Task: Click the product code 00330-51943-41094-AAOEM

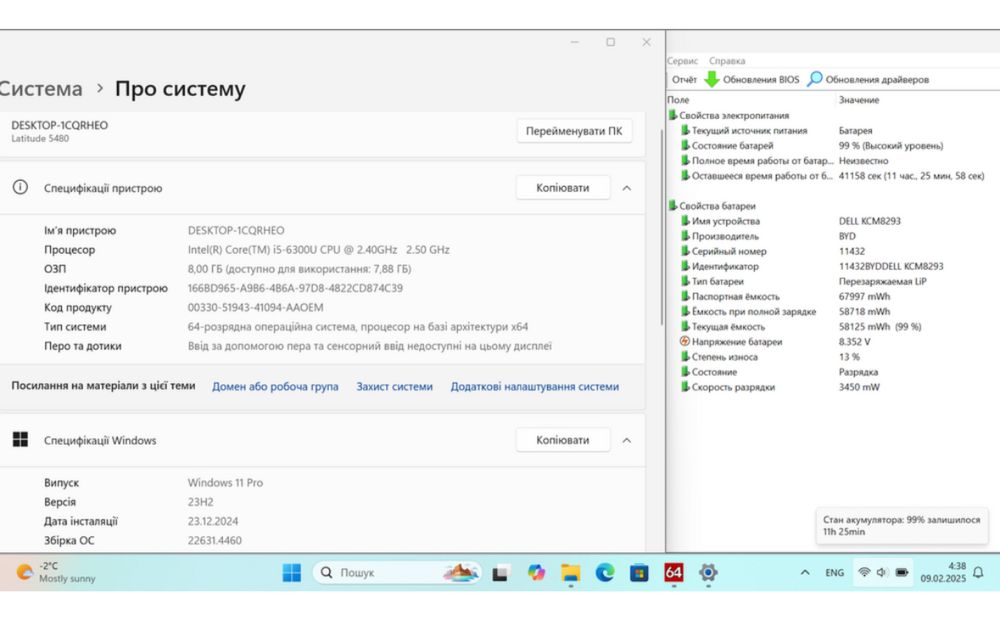Action: pos(255,307)
